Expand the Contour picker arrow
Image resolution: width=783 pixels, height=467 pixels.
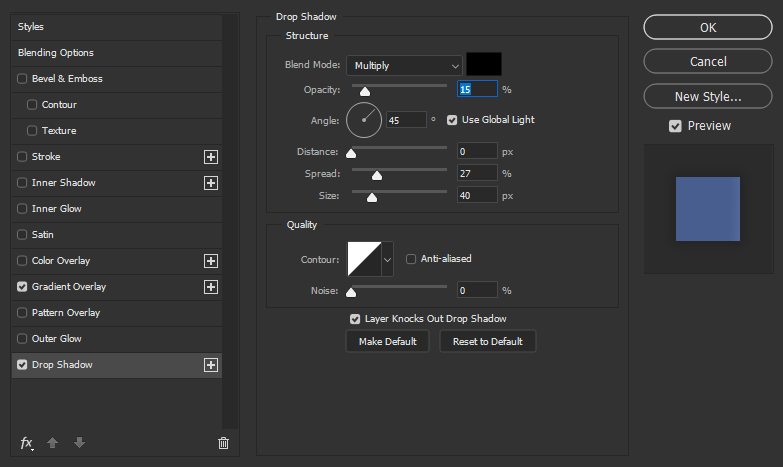click(388, 259)
